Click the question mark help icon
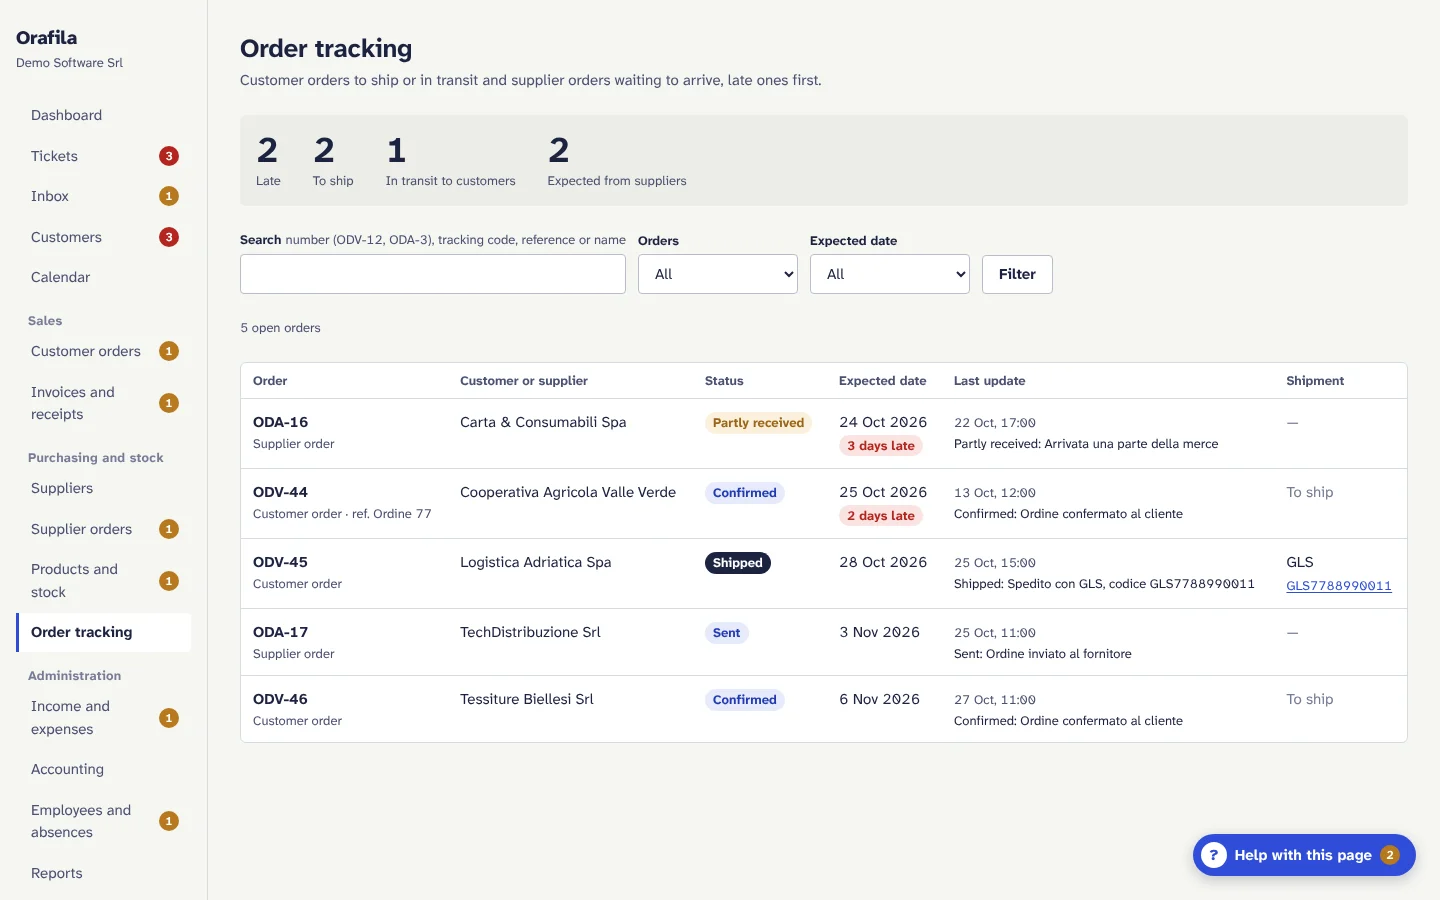The width and height of the screenshot is (1440, 900). pyautogui.click(x=1213, y=855)
